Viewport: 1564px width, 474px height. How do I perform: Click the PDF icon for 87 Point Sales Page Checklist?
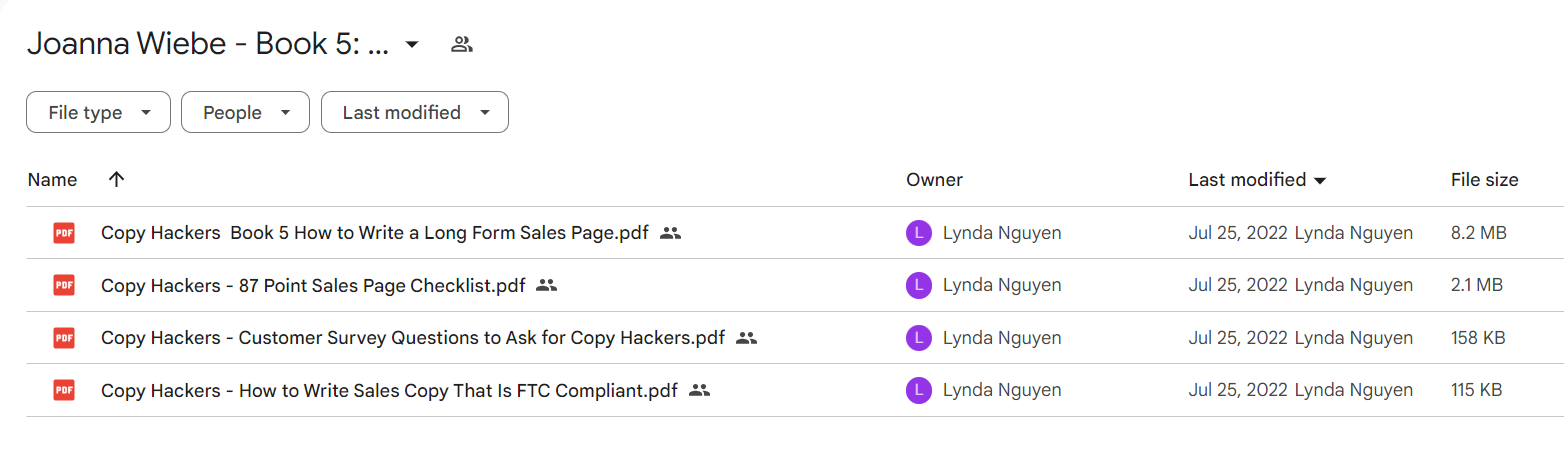point(64,285)
